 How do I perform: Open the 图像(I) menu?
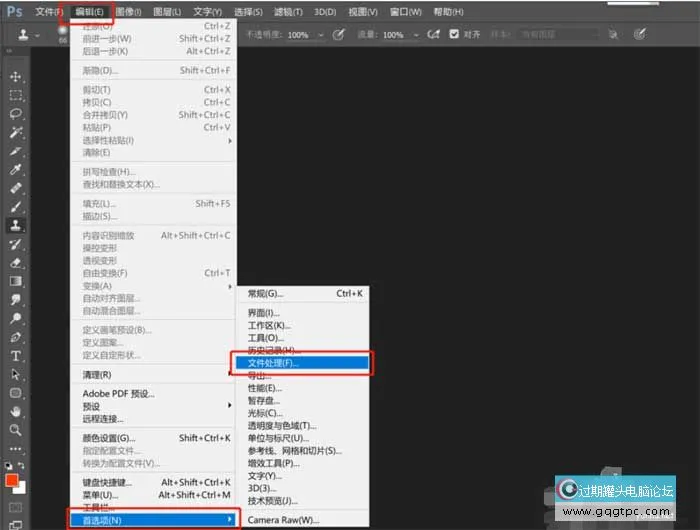point(128,11)
